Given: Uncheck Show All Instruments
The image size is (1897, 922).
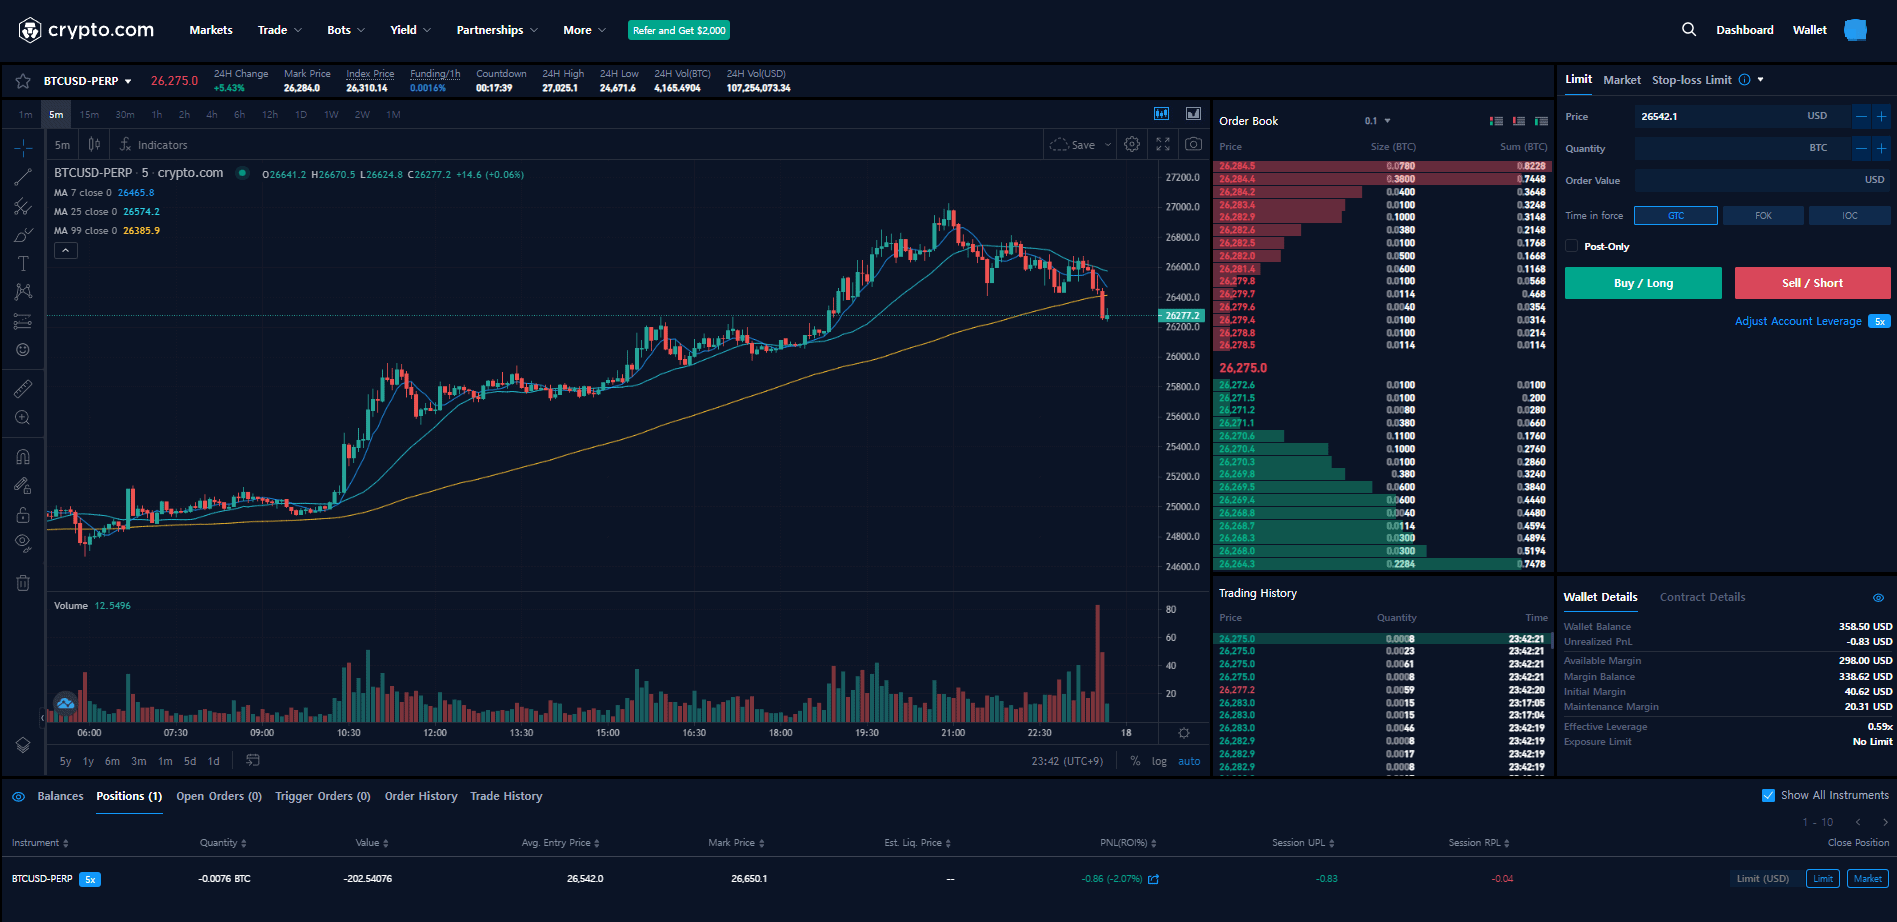Looking at the screenshot, I should click(1768, 796).
